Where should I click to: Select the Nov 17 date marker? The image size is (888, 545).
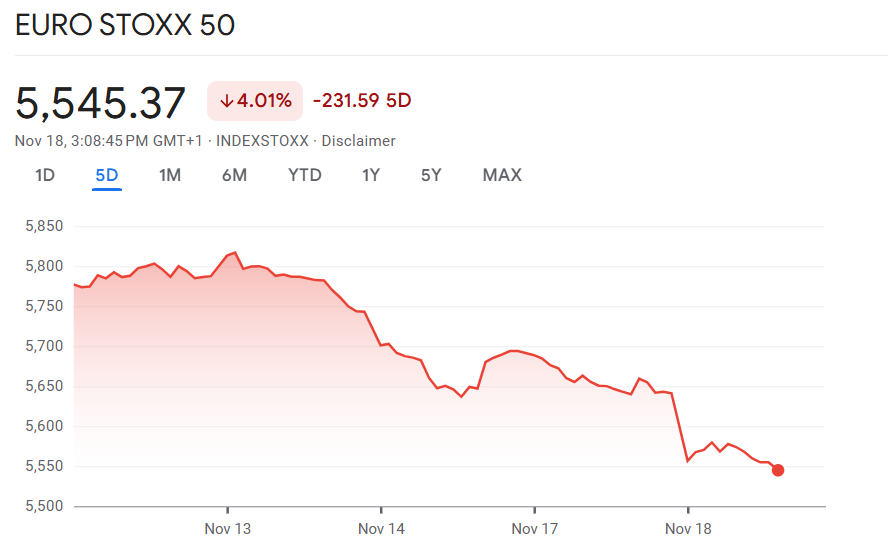pos(534,528)
